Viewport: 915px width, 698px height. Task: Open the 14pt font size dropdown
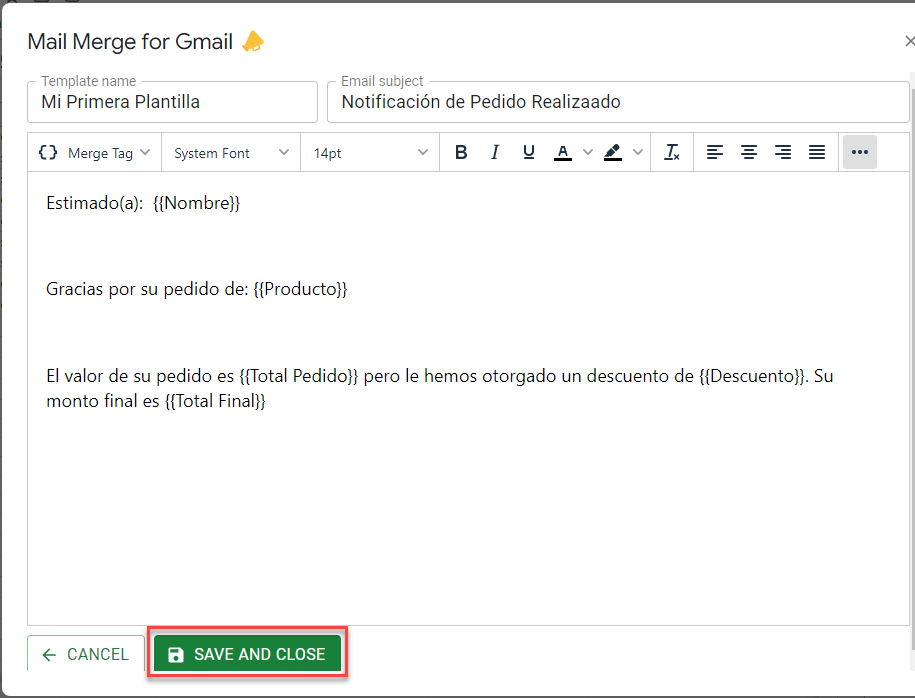pos(370,153)
